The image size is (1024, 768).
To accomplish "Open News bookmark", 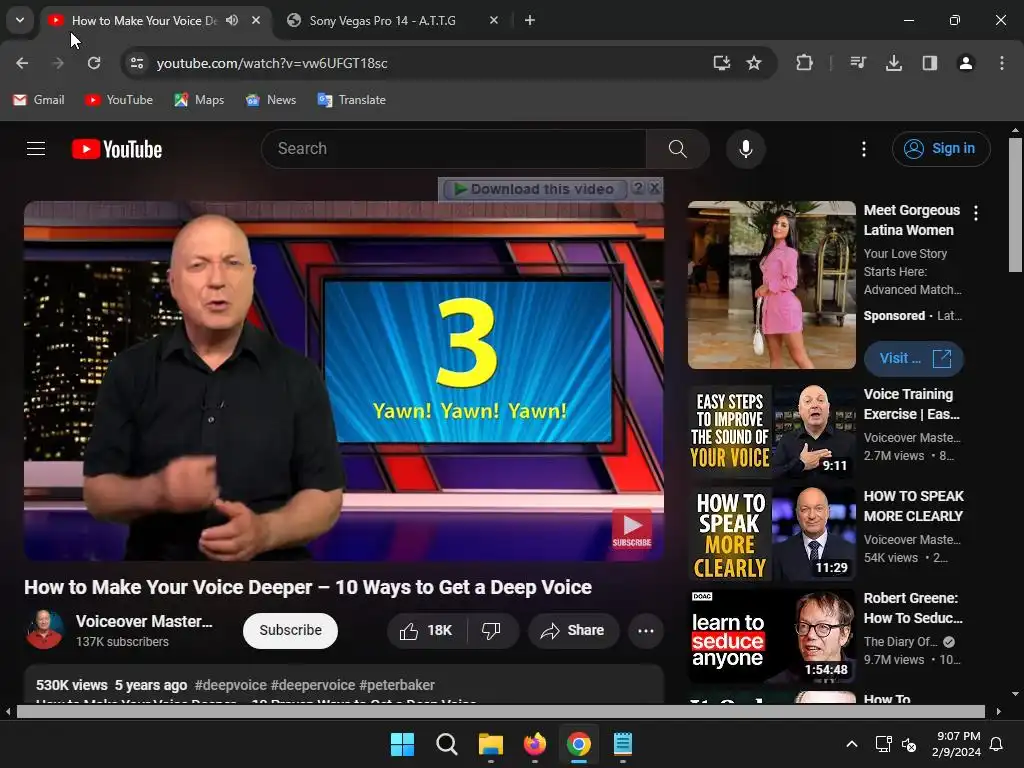I will 271,100.
